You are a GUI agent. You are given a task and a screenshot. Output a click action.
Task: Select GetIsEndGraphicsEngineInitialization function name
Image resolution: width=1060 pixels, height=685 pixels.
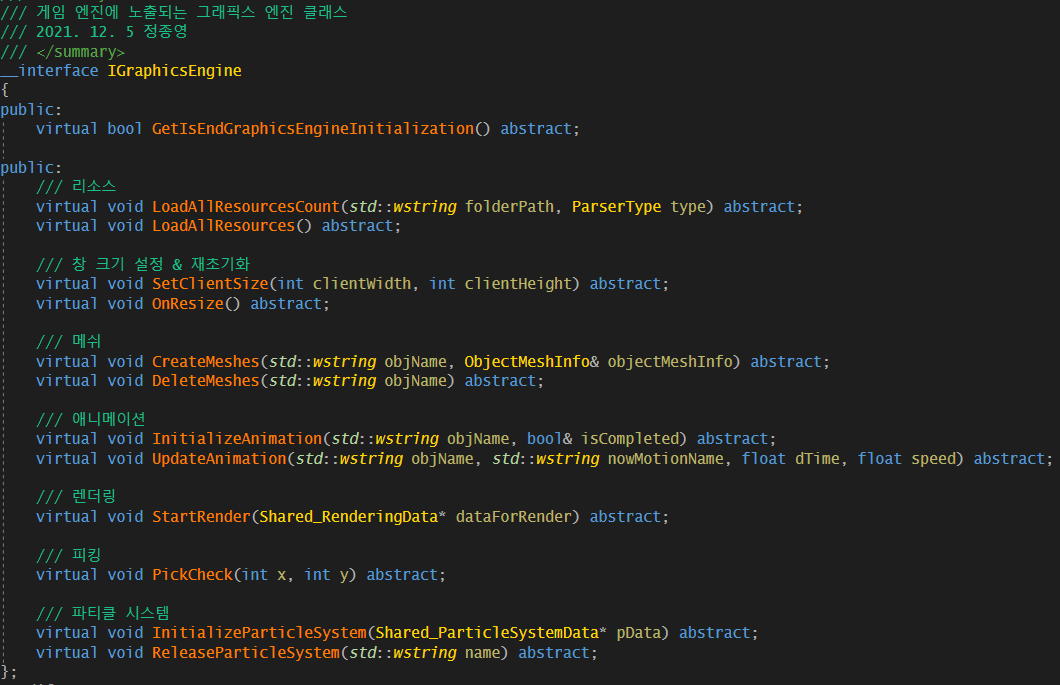(x=313, y=128)
